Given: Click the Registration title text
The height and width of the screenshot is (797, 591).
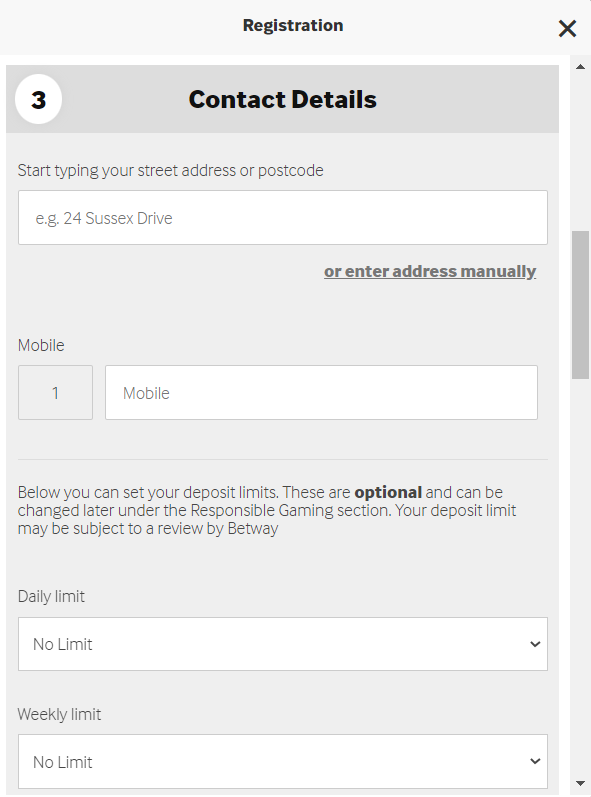Looking at the screenshot, I should click(x=293, y=25).
